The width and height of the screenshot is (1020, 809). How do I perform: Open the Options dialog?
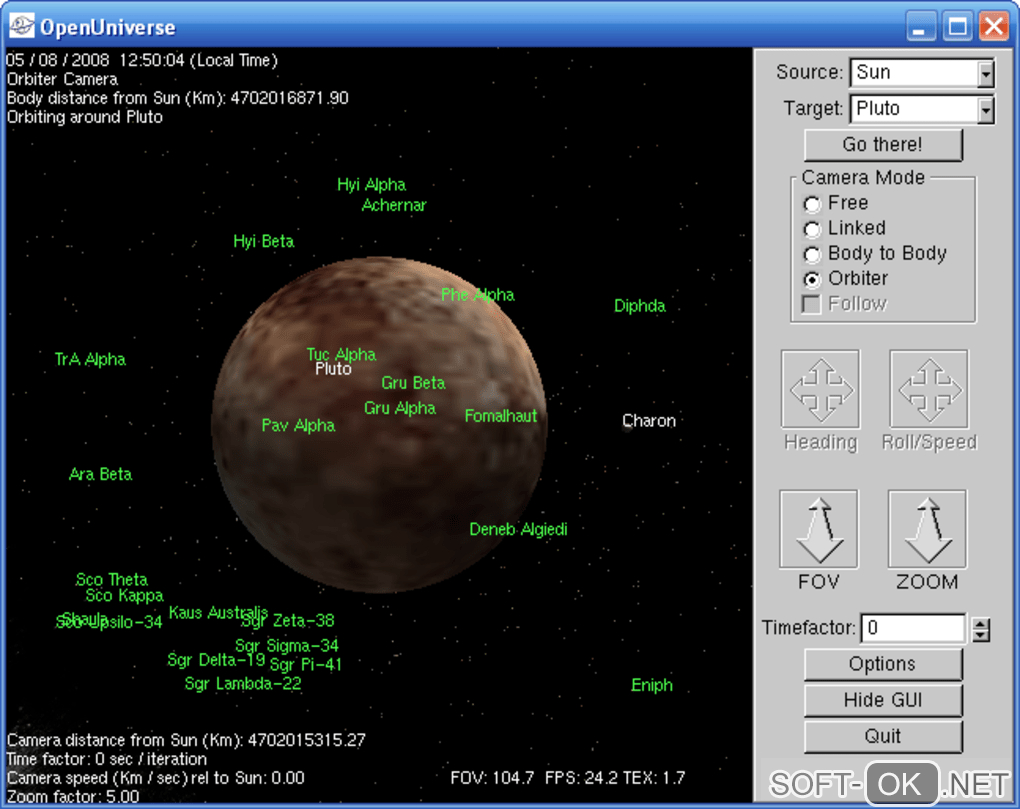pyautogui.click(x=883, y=664)
